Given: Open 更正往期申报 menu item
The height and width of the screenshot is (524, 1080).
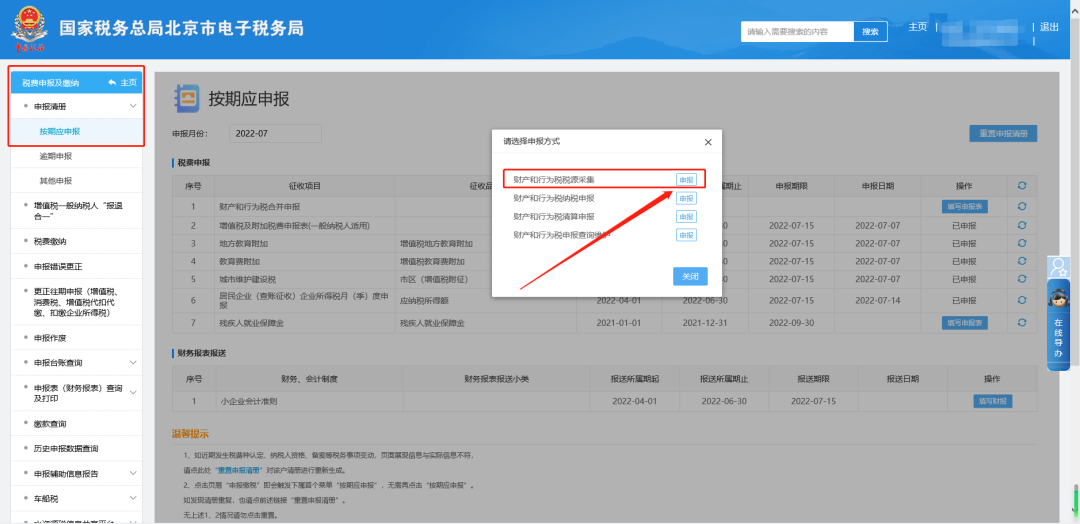Looking at the screenshot, I should pos(78,302).
